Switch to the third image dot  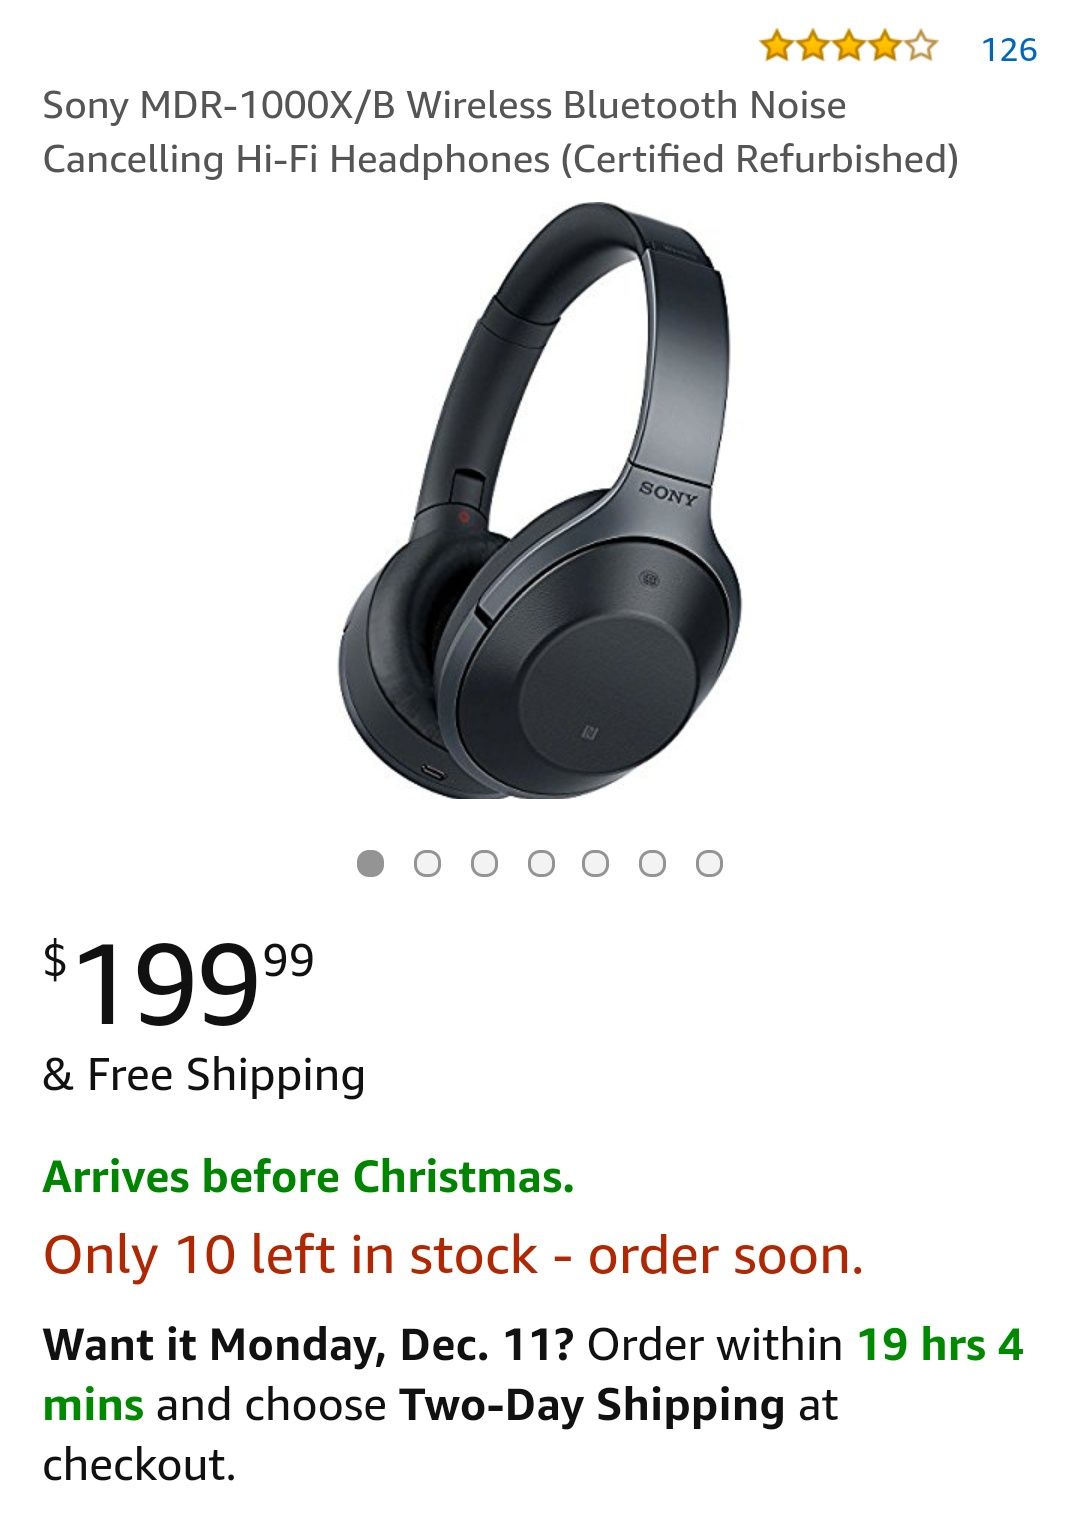[x=484, y=863]
